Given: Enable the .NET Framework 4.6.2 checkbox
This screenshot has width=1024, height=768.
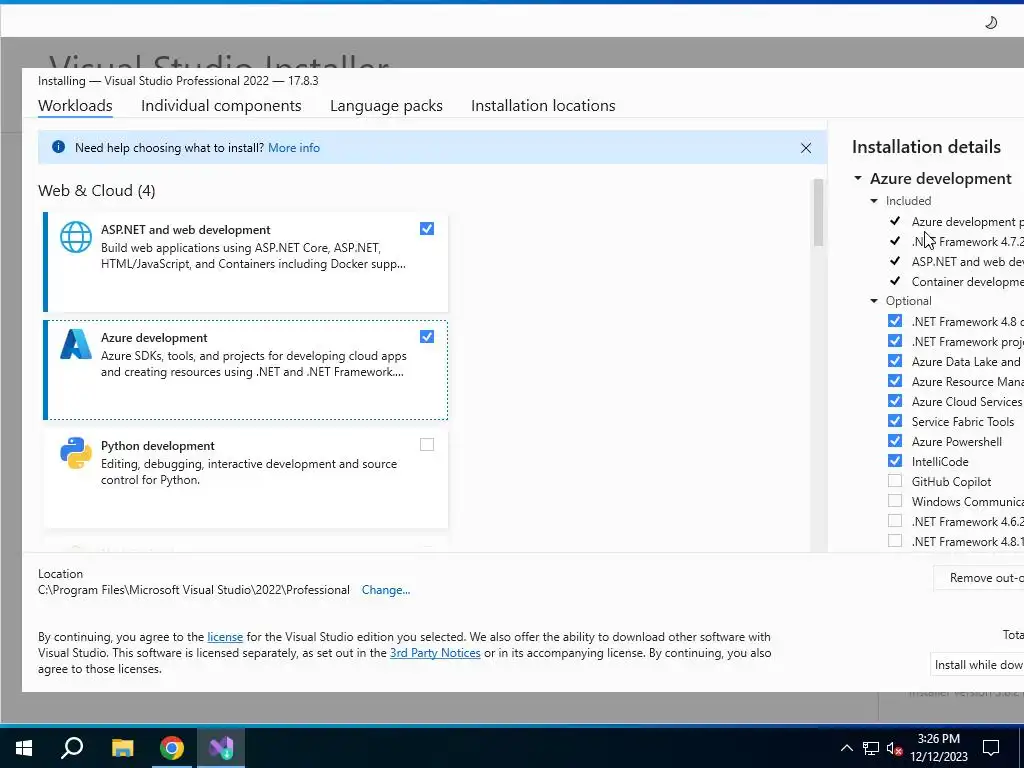Looking at the screenshot, I should 895,521.
